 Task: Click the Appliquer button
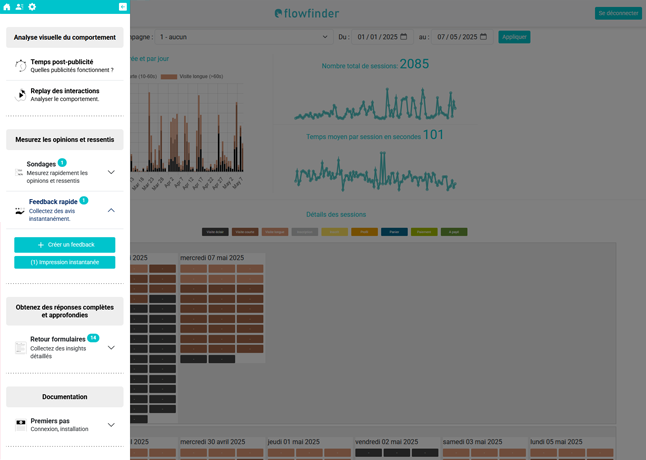[514, 37]
